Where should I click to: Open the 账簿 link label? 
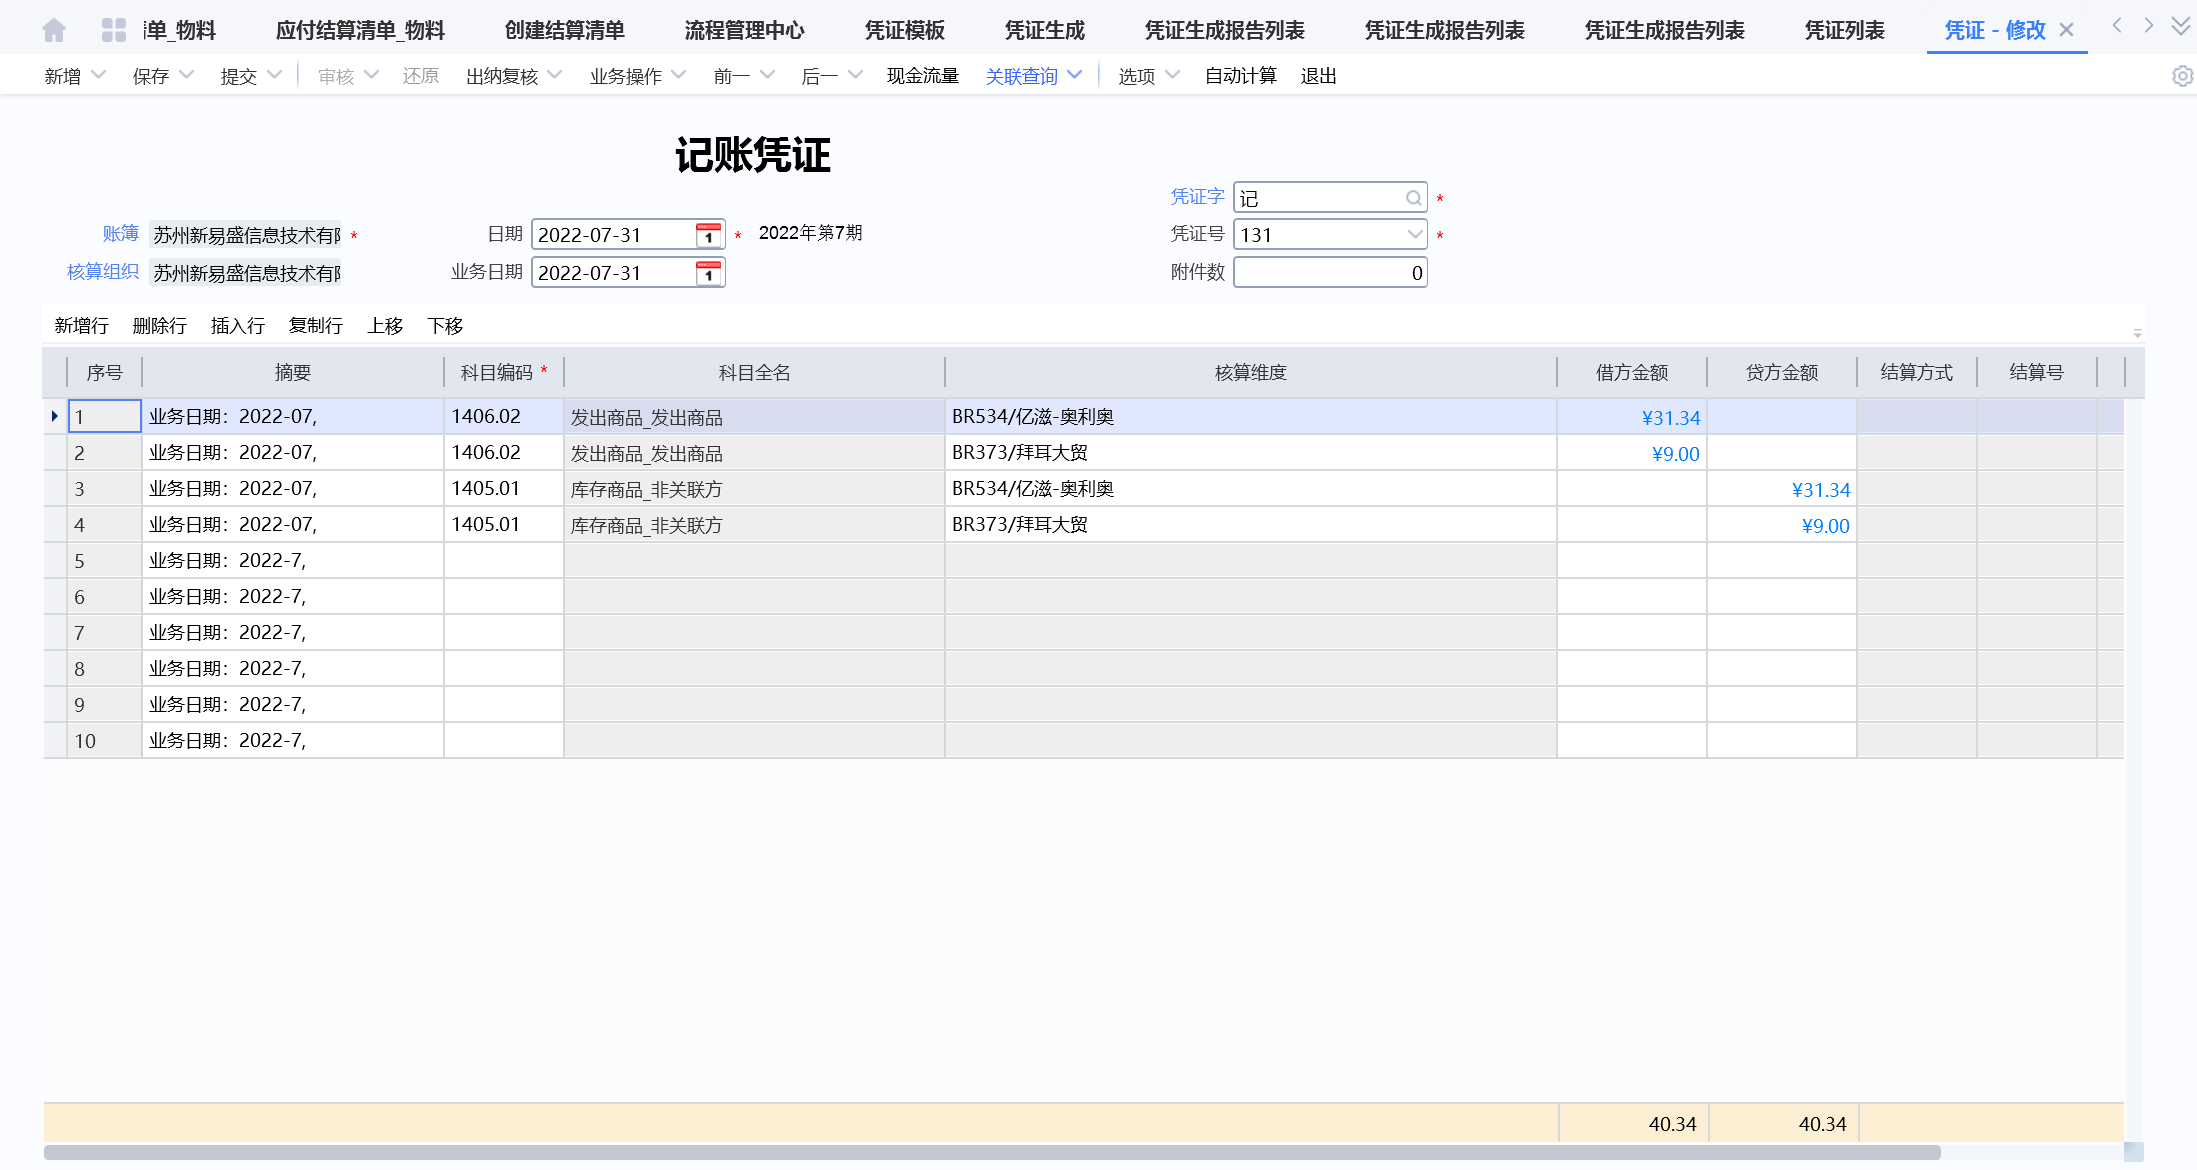tap(120, 234)
